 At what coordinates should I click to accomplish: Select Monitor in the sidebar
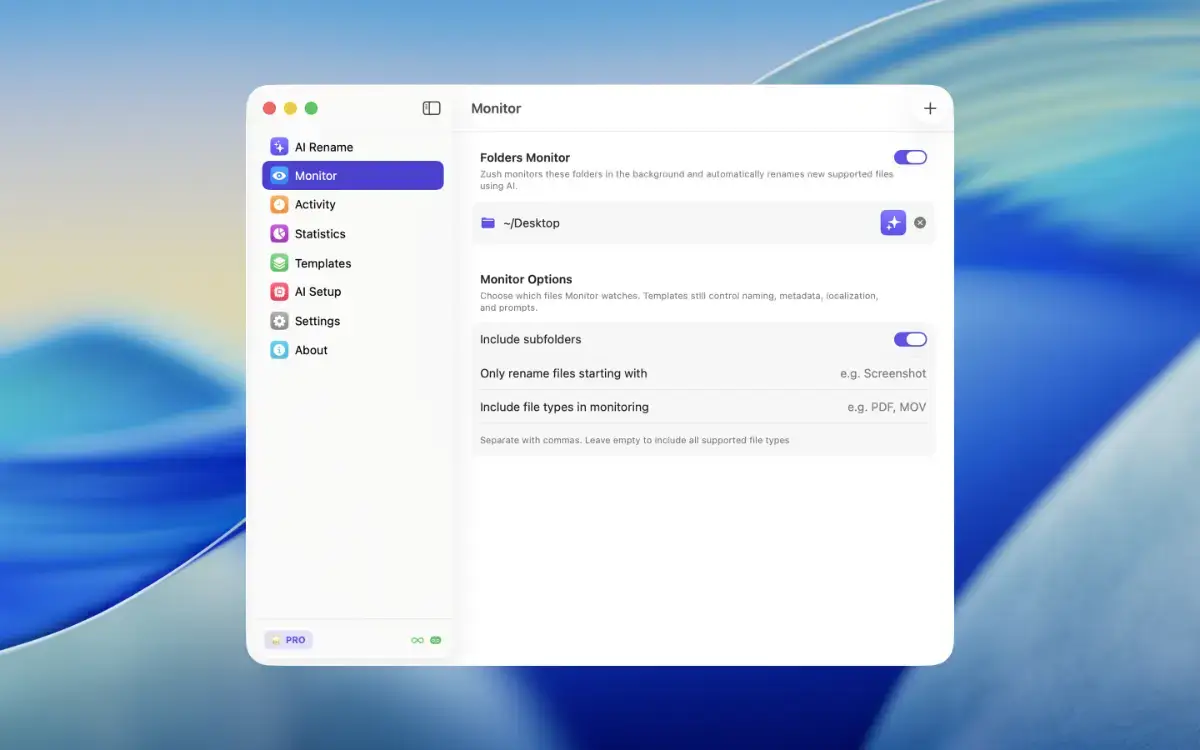coord(352,175)
